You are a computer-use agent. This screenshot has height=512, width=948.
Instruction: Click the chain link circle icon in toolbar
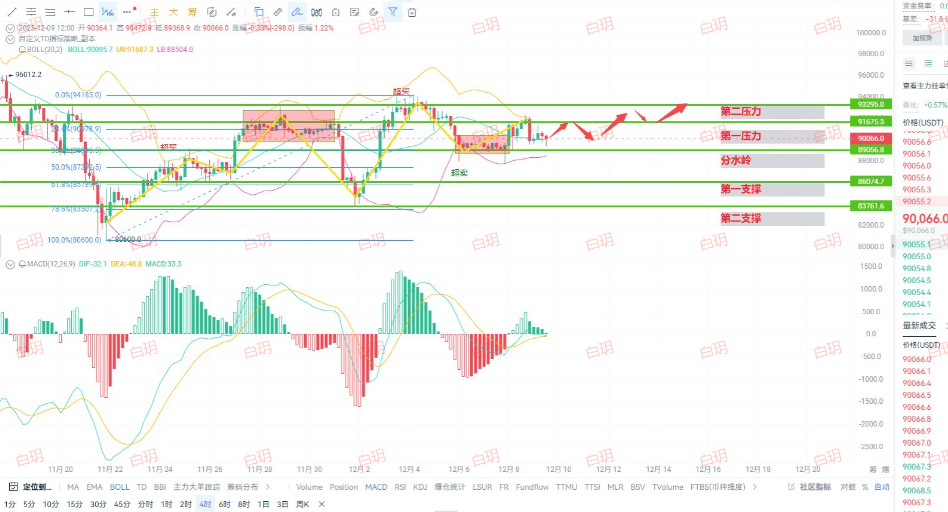[212, 12]
